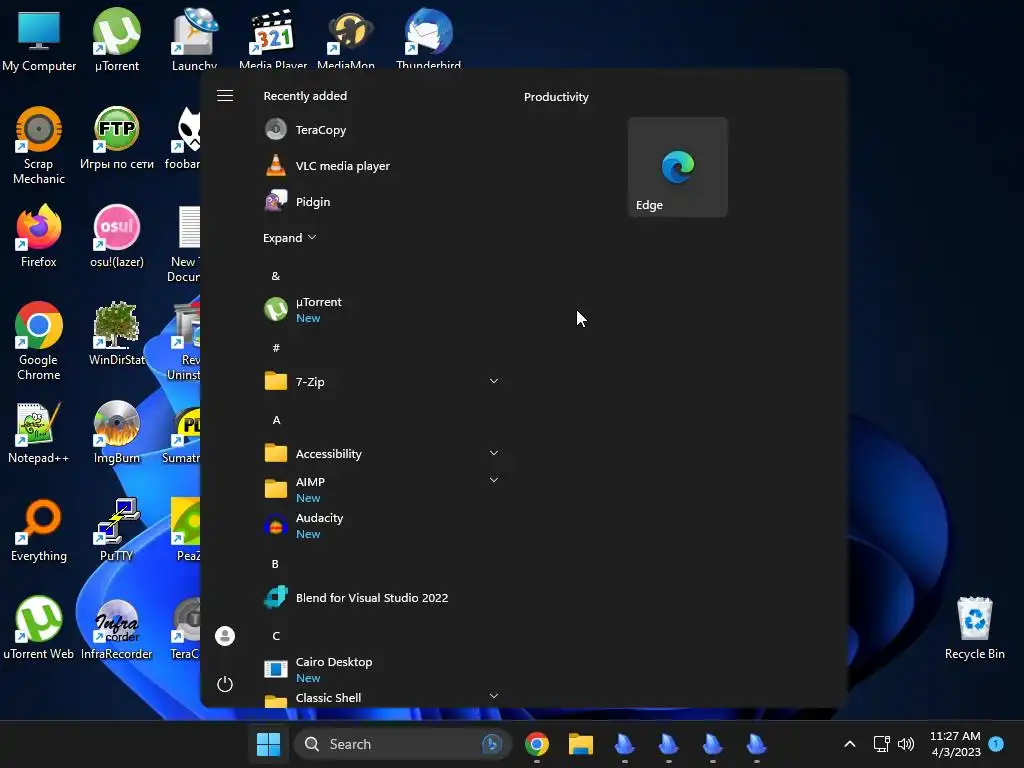Launch Pidgin from Recently added
The image size is (1024, 768).
pos(382,201)
